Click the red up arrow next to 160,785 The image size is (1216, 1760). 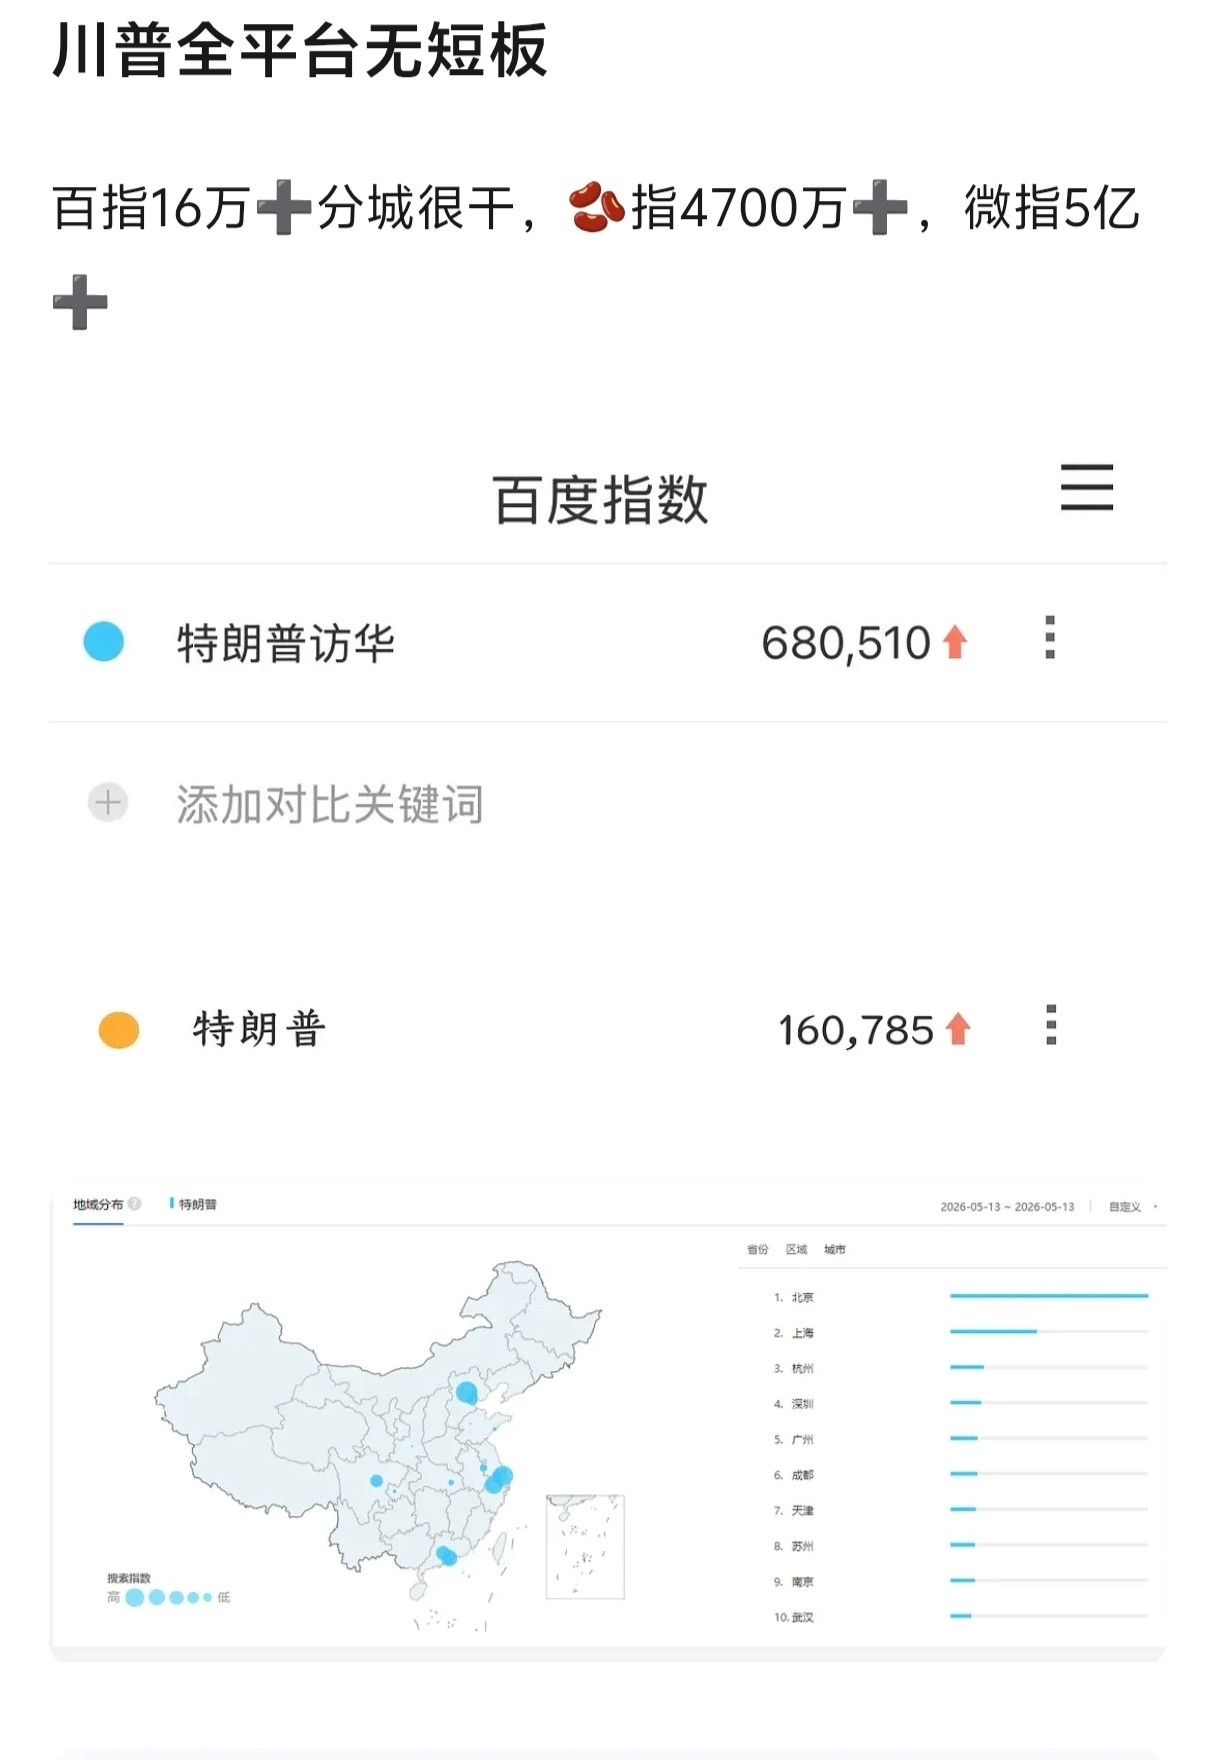[x=958, y=1028]
